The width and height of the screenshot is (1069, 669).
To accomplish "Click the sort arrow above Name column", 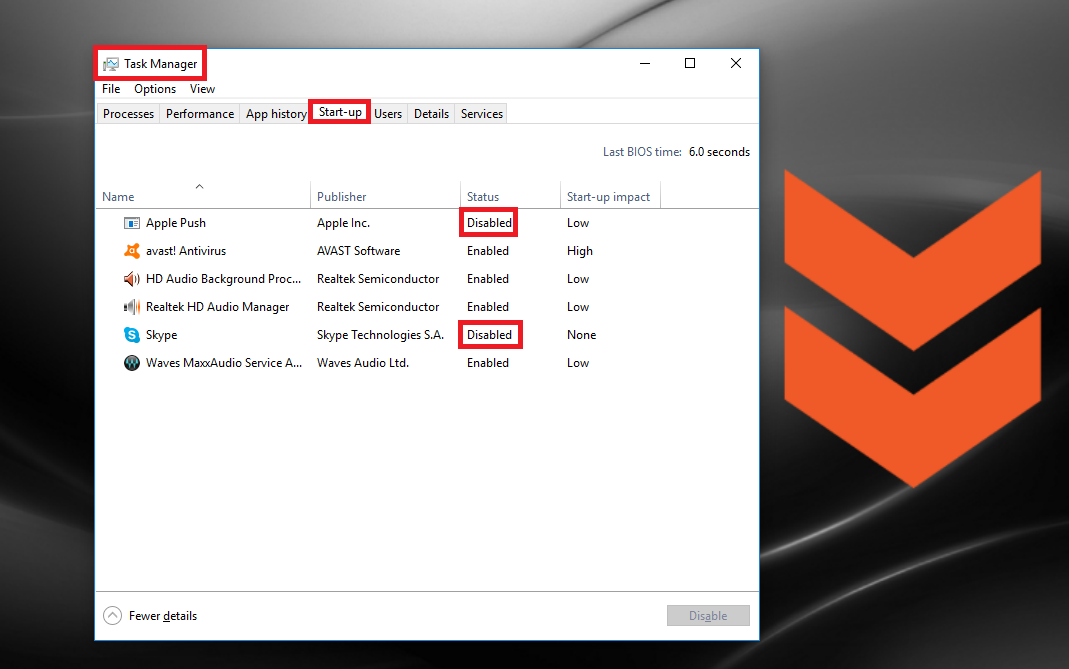I will [x=200, y=186].
